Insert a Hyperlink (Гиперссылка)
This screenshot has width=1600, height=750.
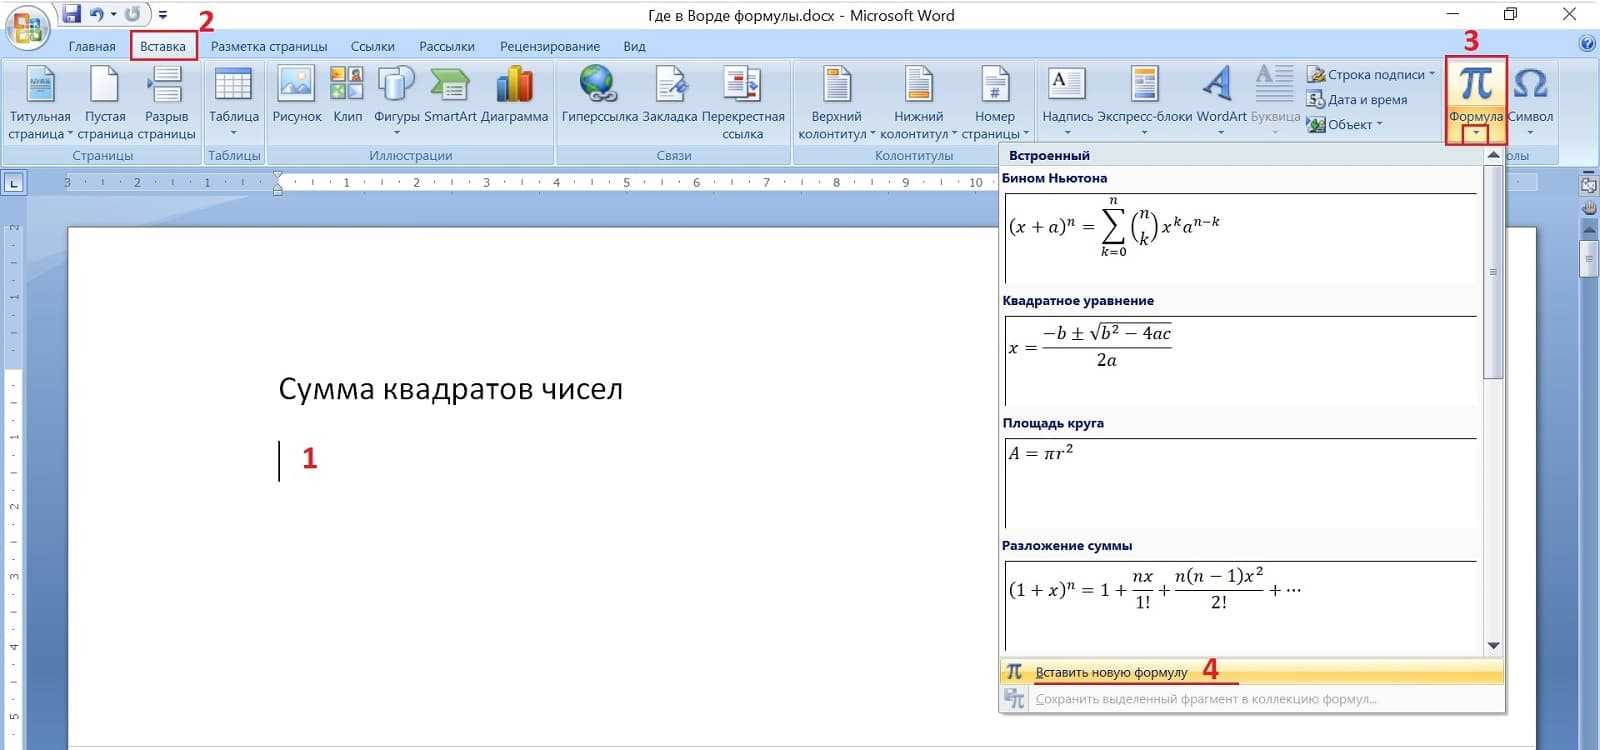click(599, 95)
